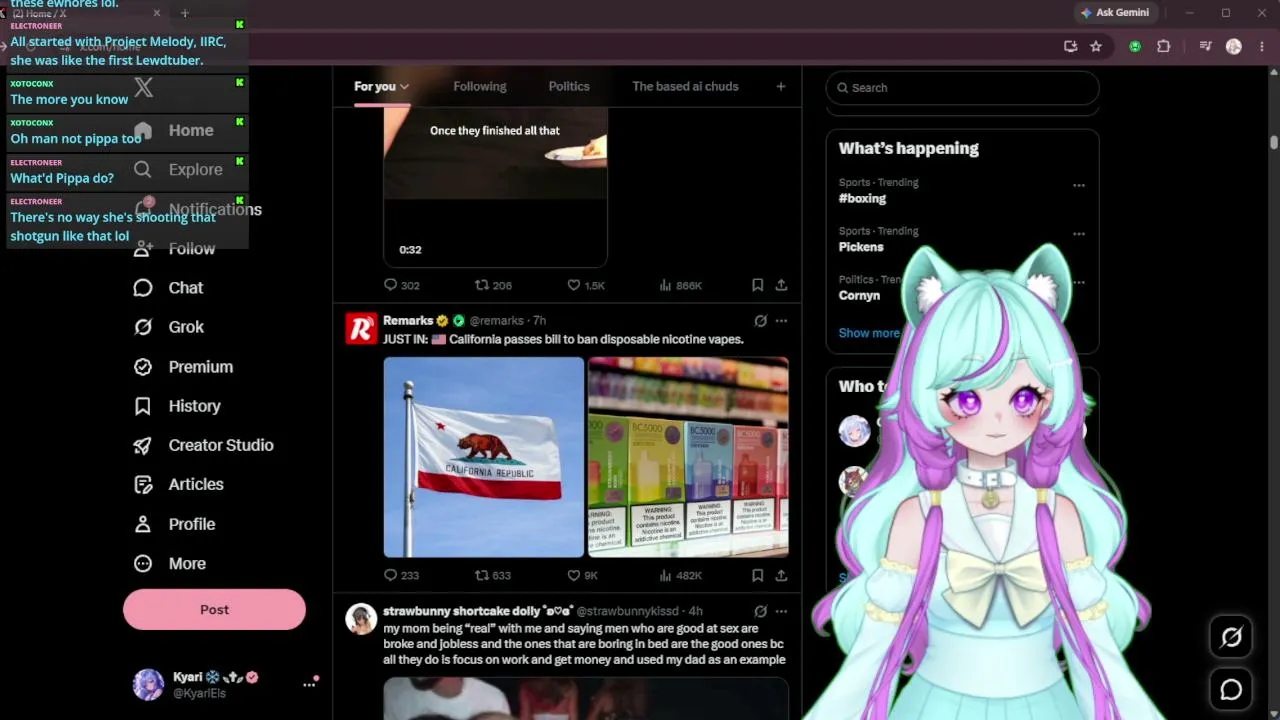Image resolution: width=1280 pixels, height=720 pixels.
Task: Open the #boxing trending topic
Action: 862,198
